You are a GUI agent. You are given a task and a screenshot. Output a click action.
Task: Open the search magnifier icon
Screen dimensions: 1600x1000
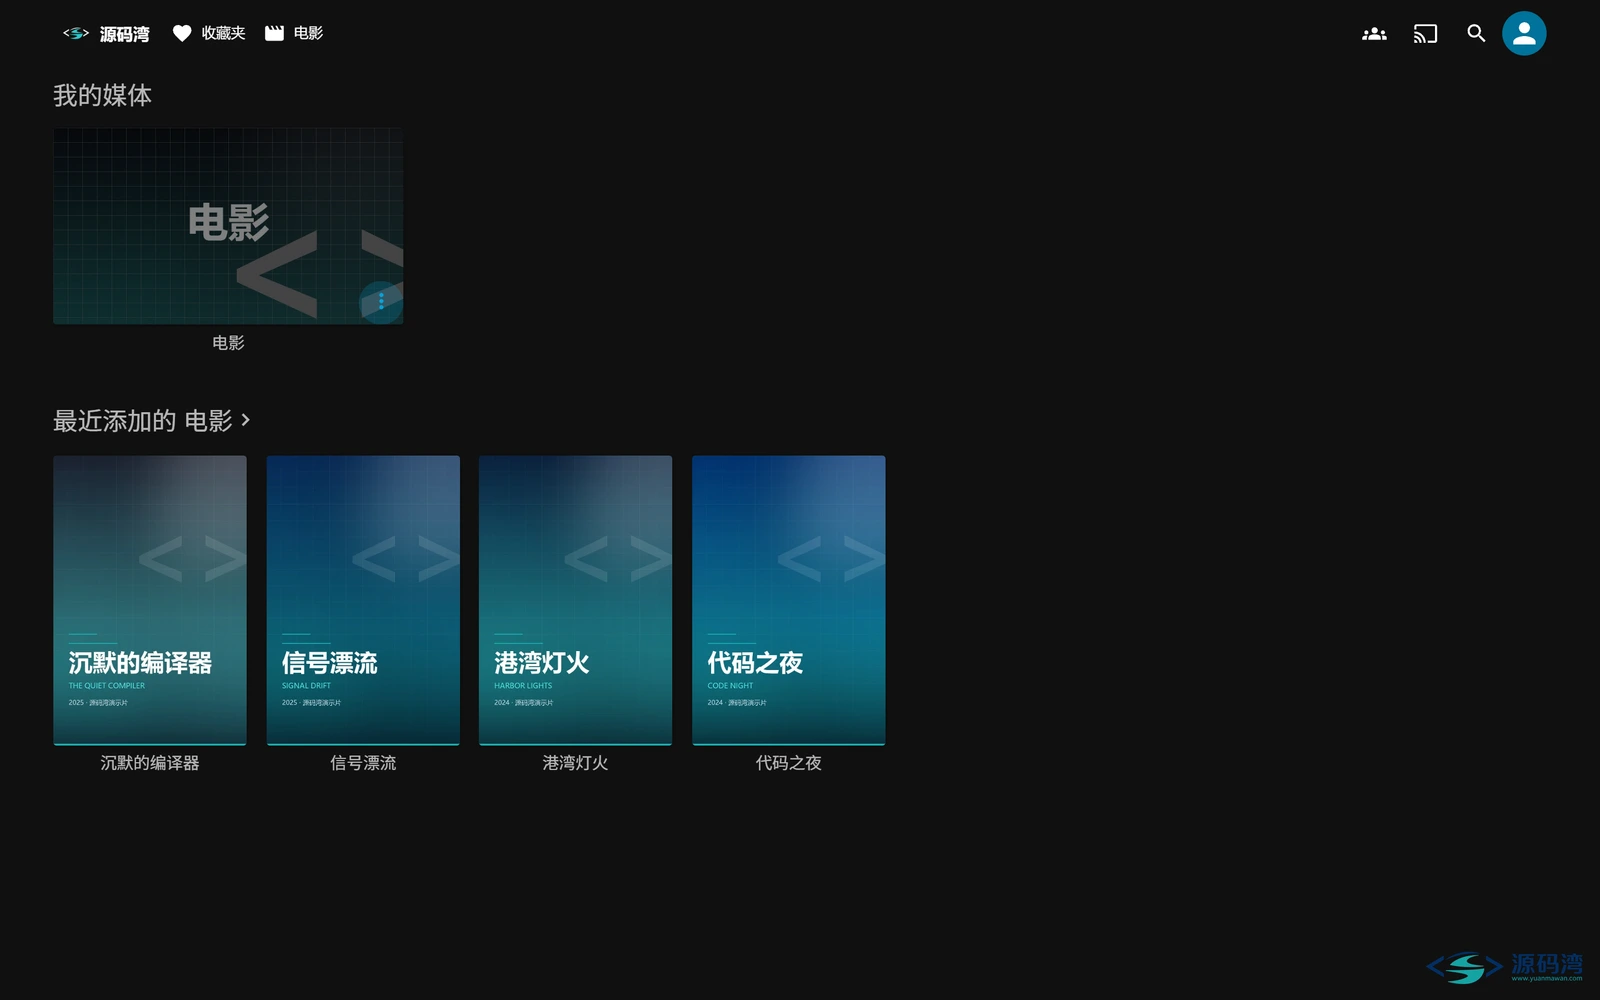(1476, 34)
